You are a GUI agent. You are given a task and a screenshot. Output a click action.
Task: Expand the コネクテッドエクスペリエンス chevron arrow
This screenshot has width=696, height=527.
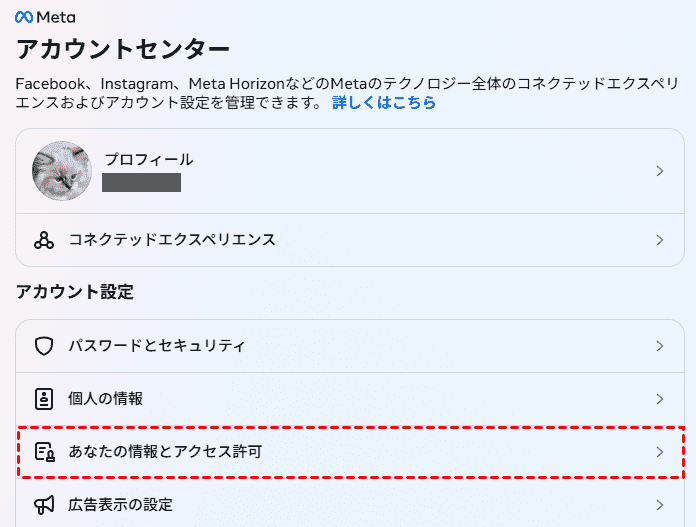point(659,240)
